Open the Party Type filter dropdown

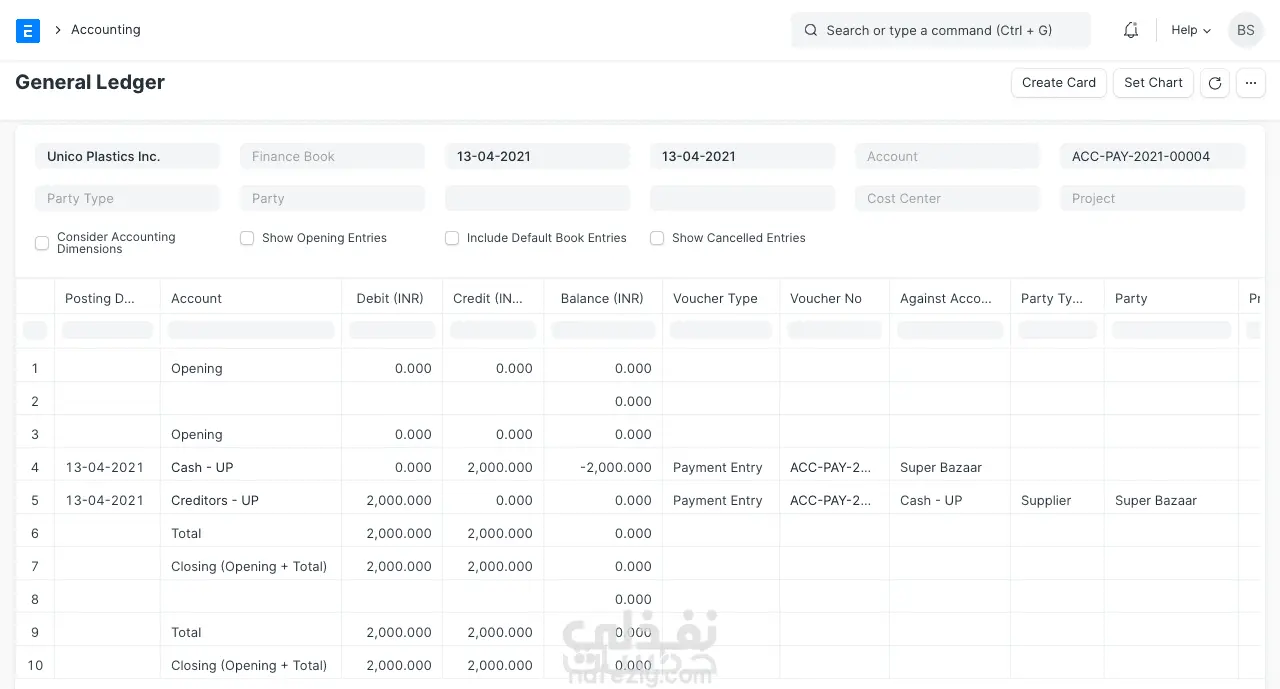pos(127,198)
